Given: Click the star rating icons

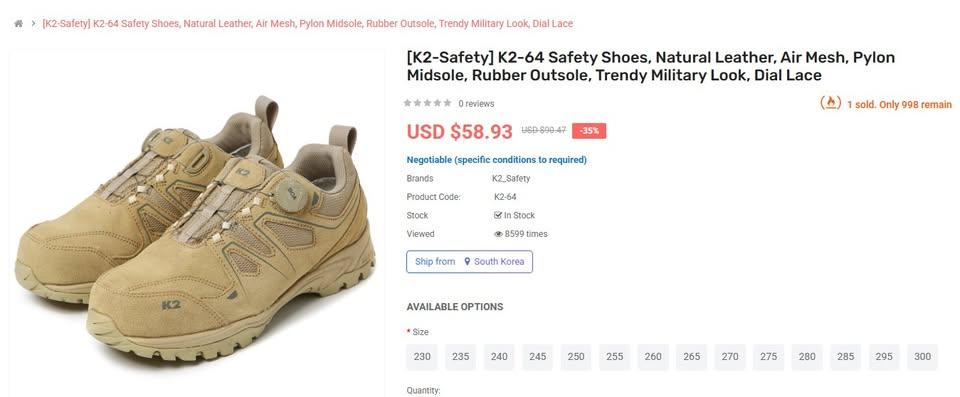Looking at the screenshot, I should click(x=427, y=103).
